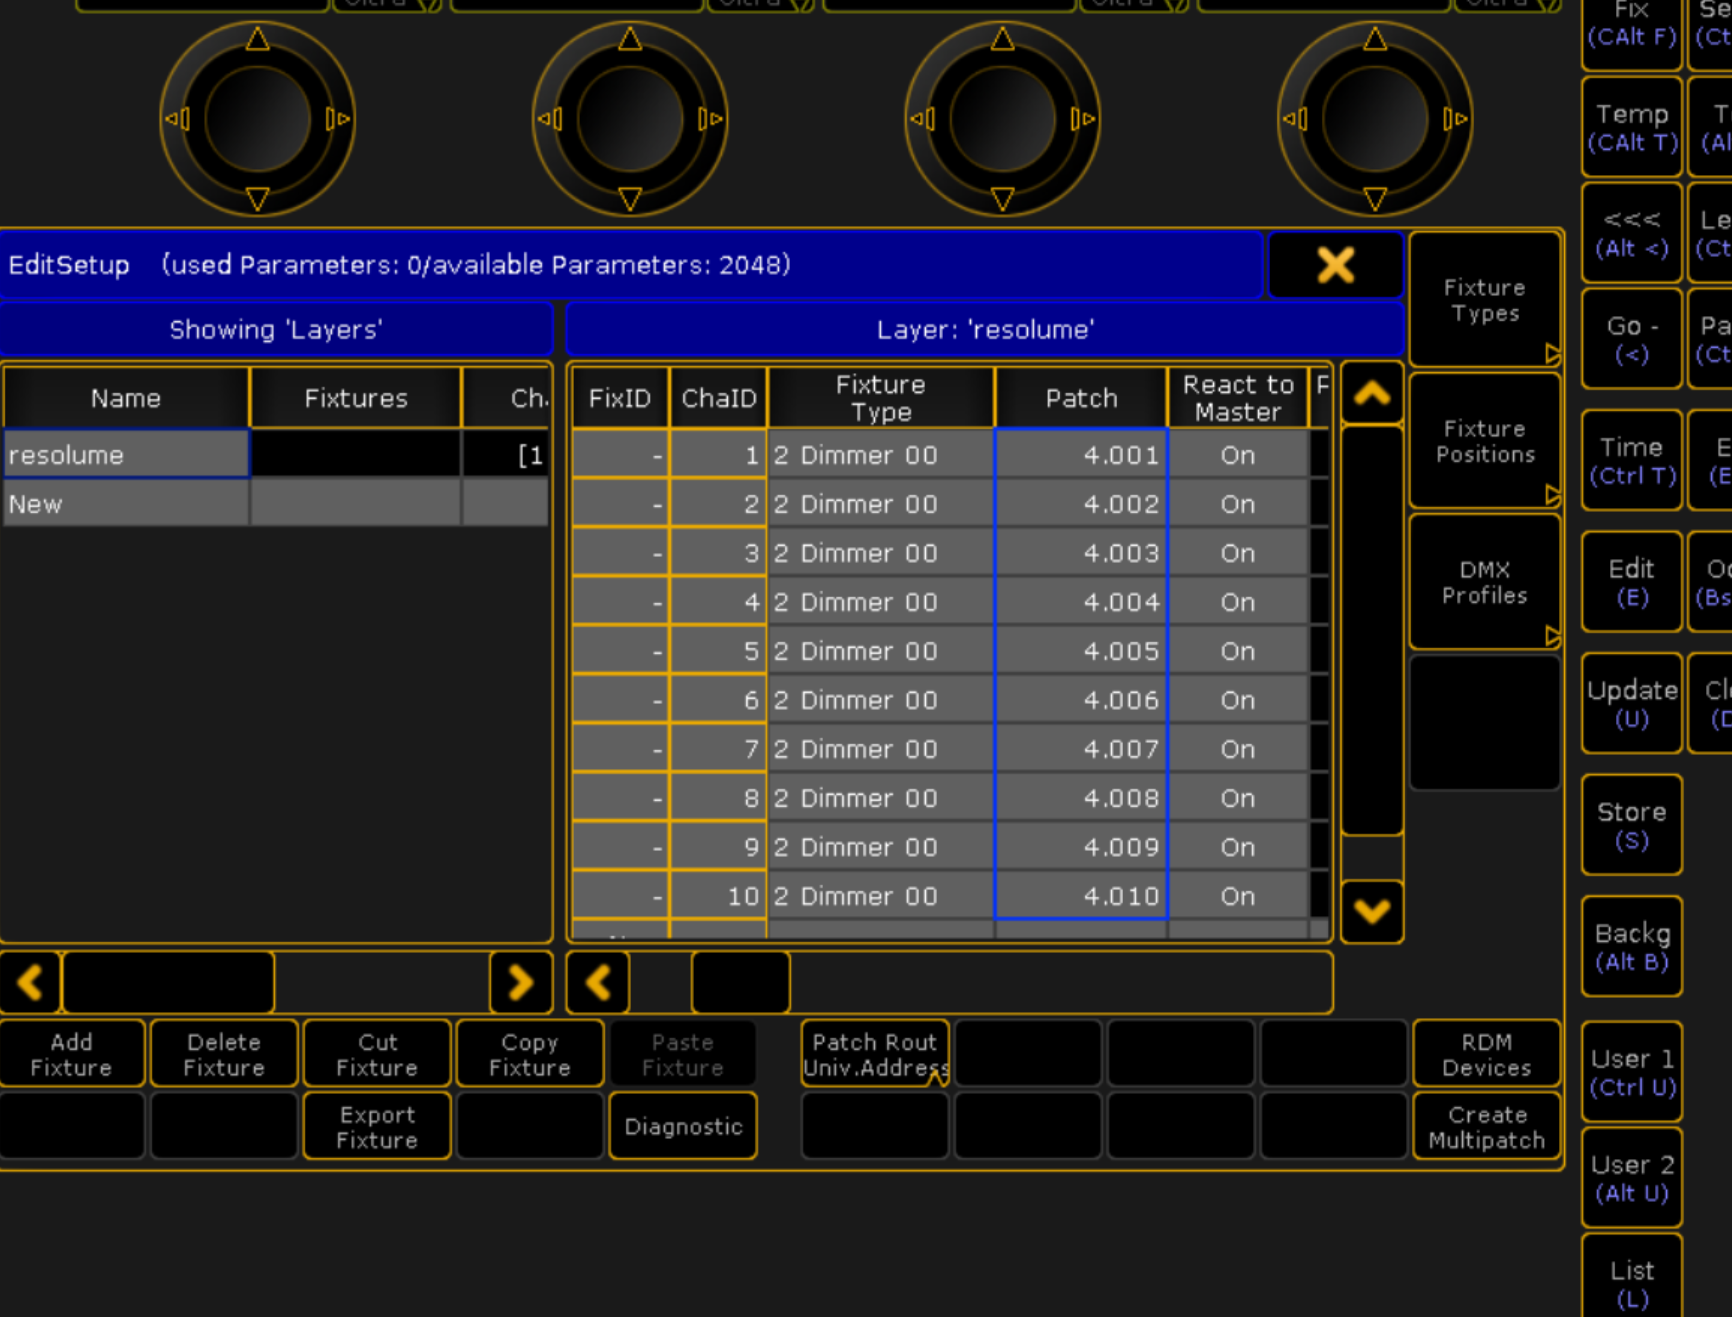Open the DMX Profiles menu
1732x1317 pixels.
point(1485,582)
